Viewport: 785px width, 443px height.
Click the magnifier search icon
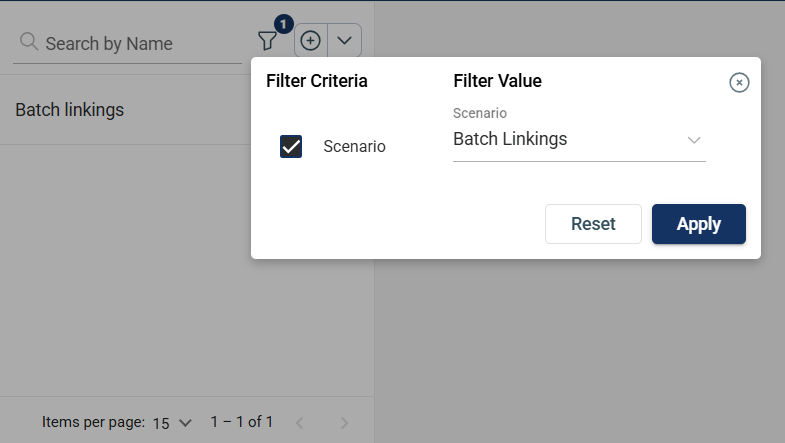(x=29, y=42)
